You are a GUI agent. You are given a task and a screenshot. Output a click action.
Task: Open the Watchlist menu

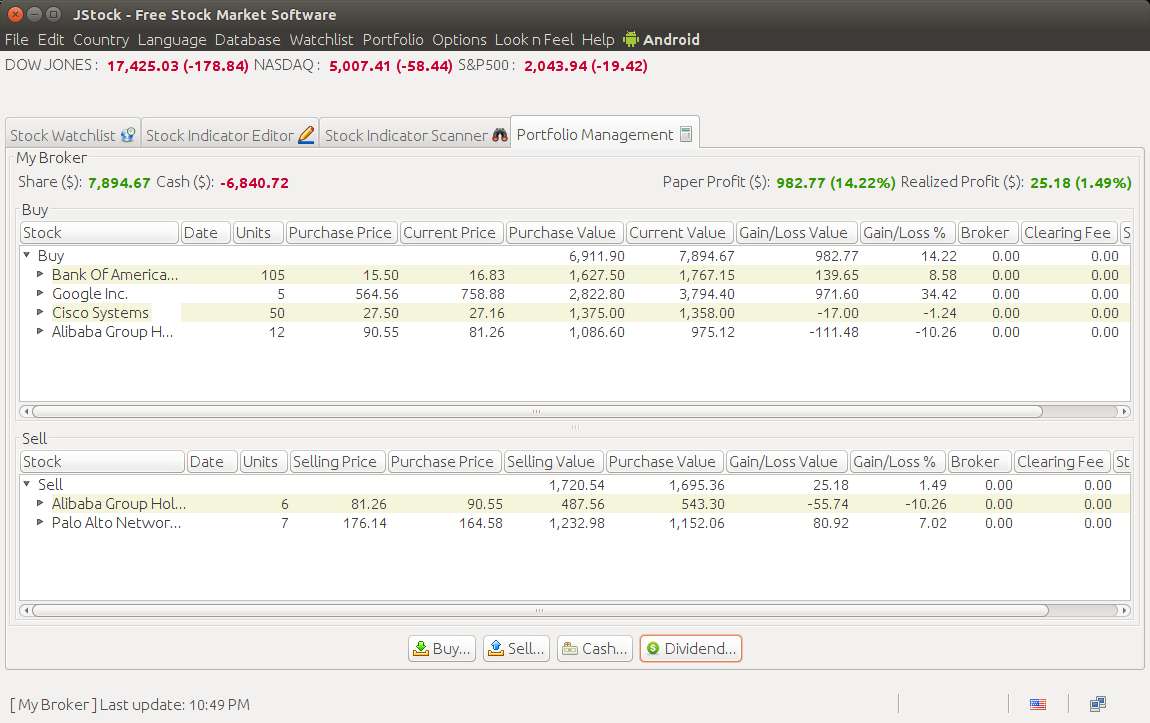coord(321,40)
